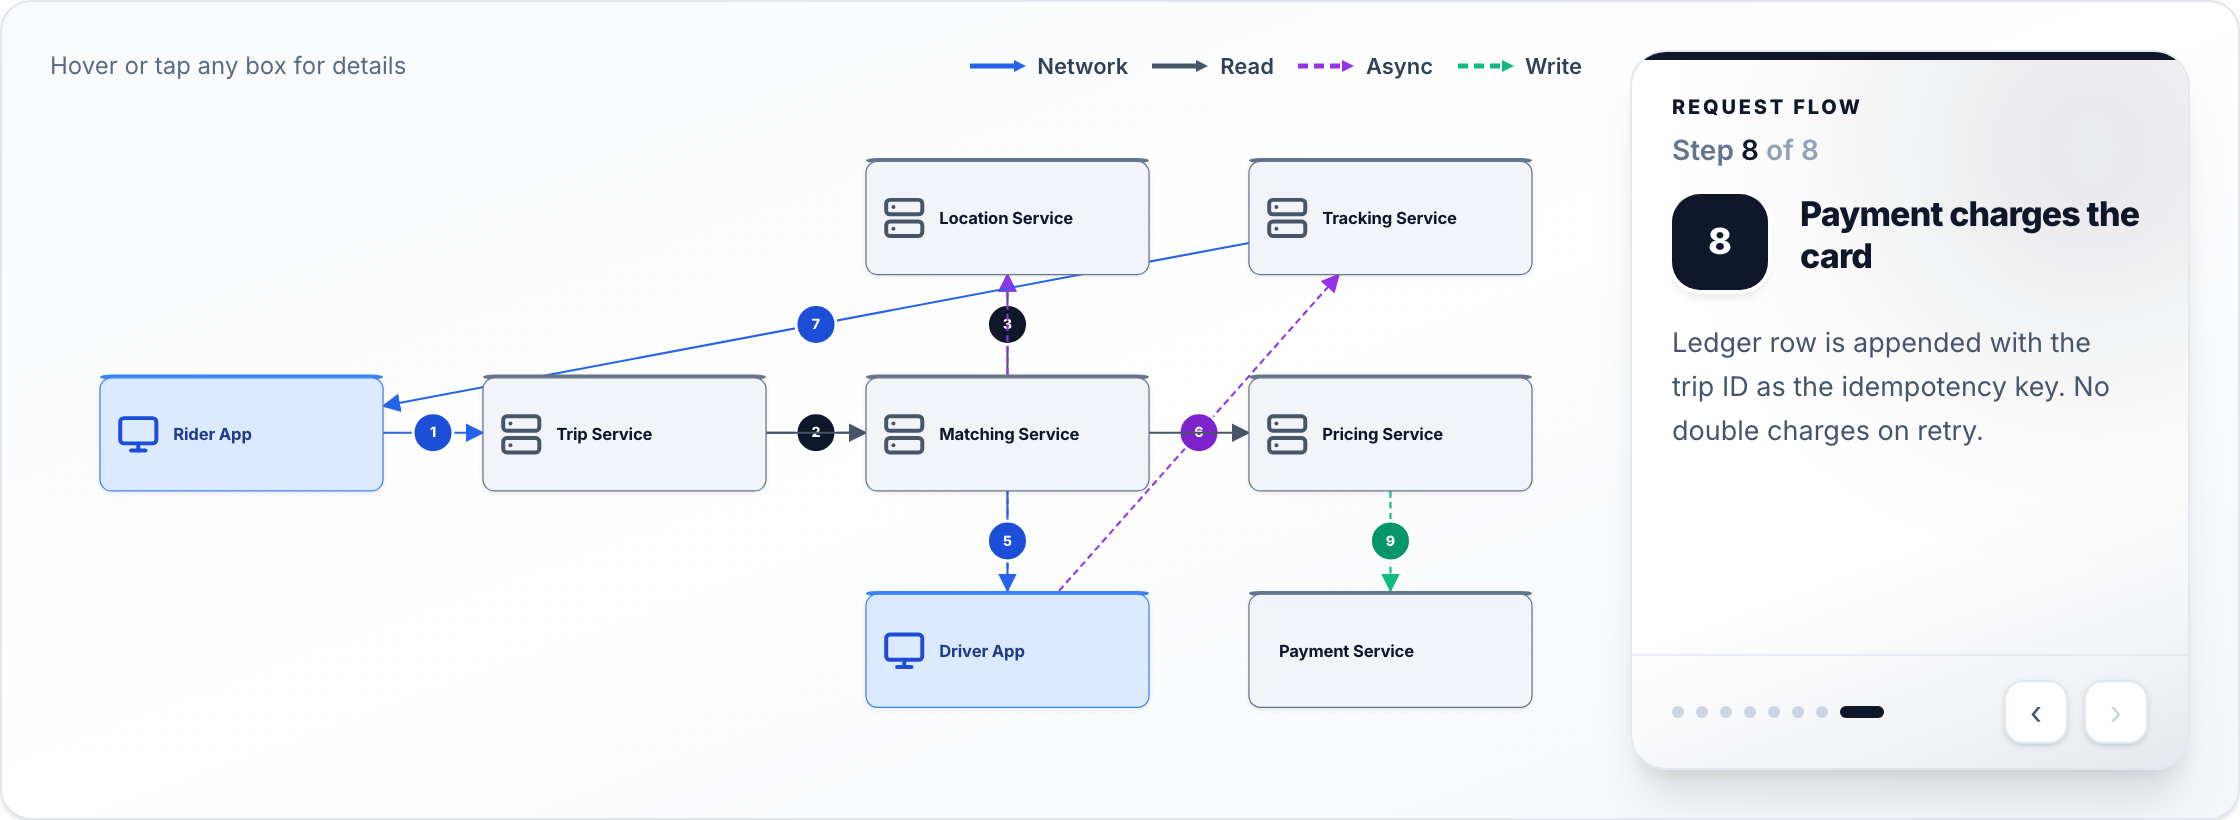Select dark step badge 3 below Location Service
This screenshot has height=820, width=2240.
pyautogui.click(x=1007, y=324)
